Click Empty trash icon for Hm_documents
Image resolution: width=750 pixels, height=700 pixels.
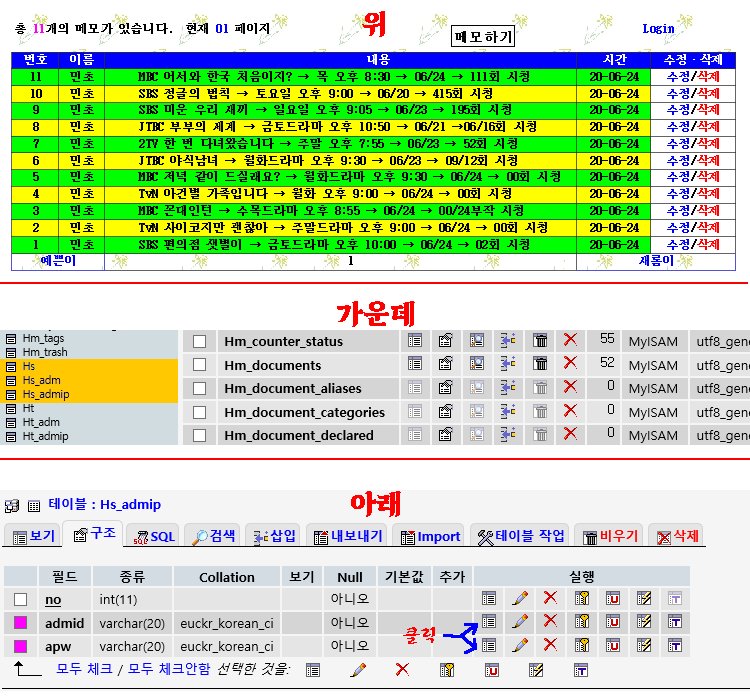(x=540, y=364)
